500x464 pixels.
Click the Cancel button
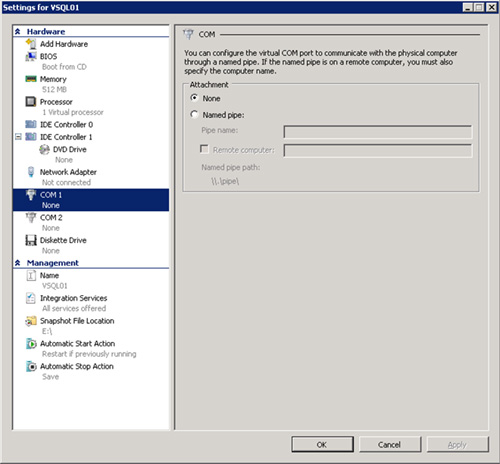[390, 445]
